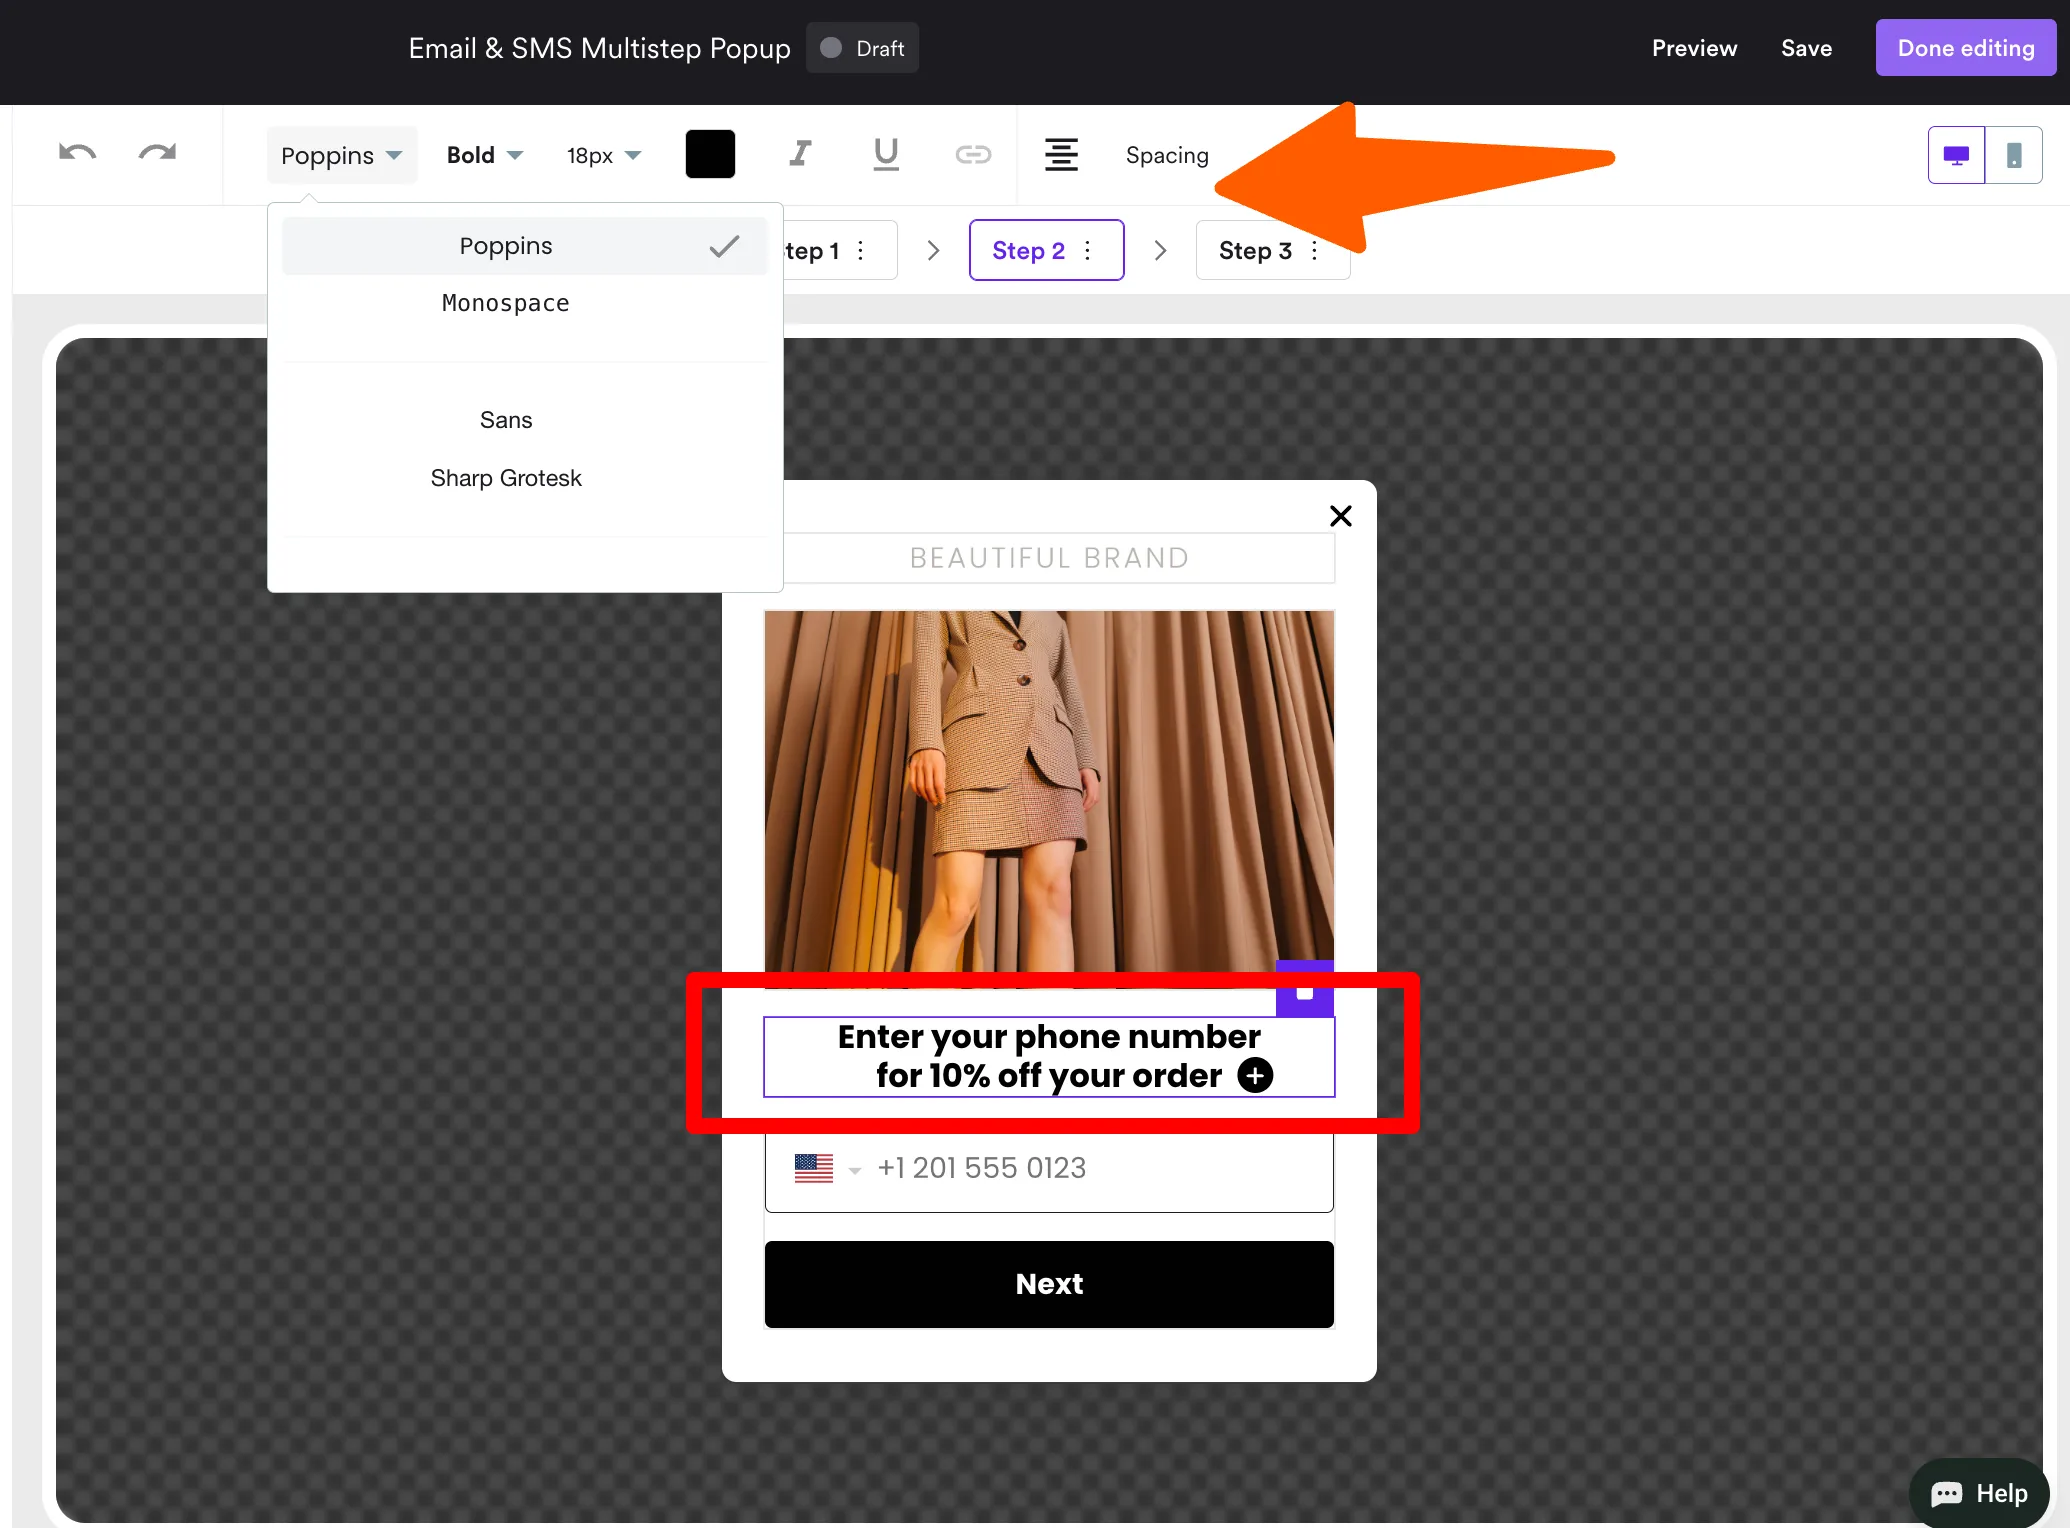
Task: Click the undo arrow icon
Action: 77,154
